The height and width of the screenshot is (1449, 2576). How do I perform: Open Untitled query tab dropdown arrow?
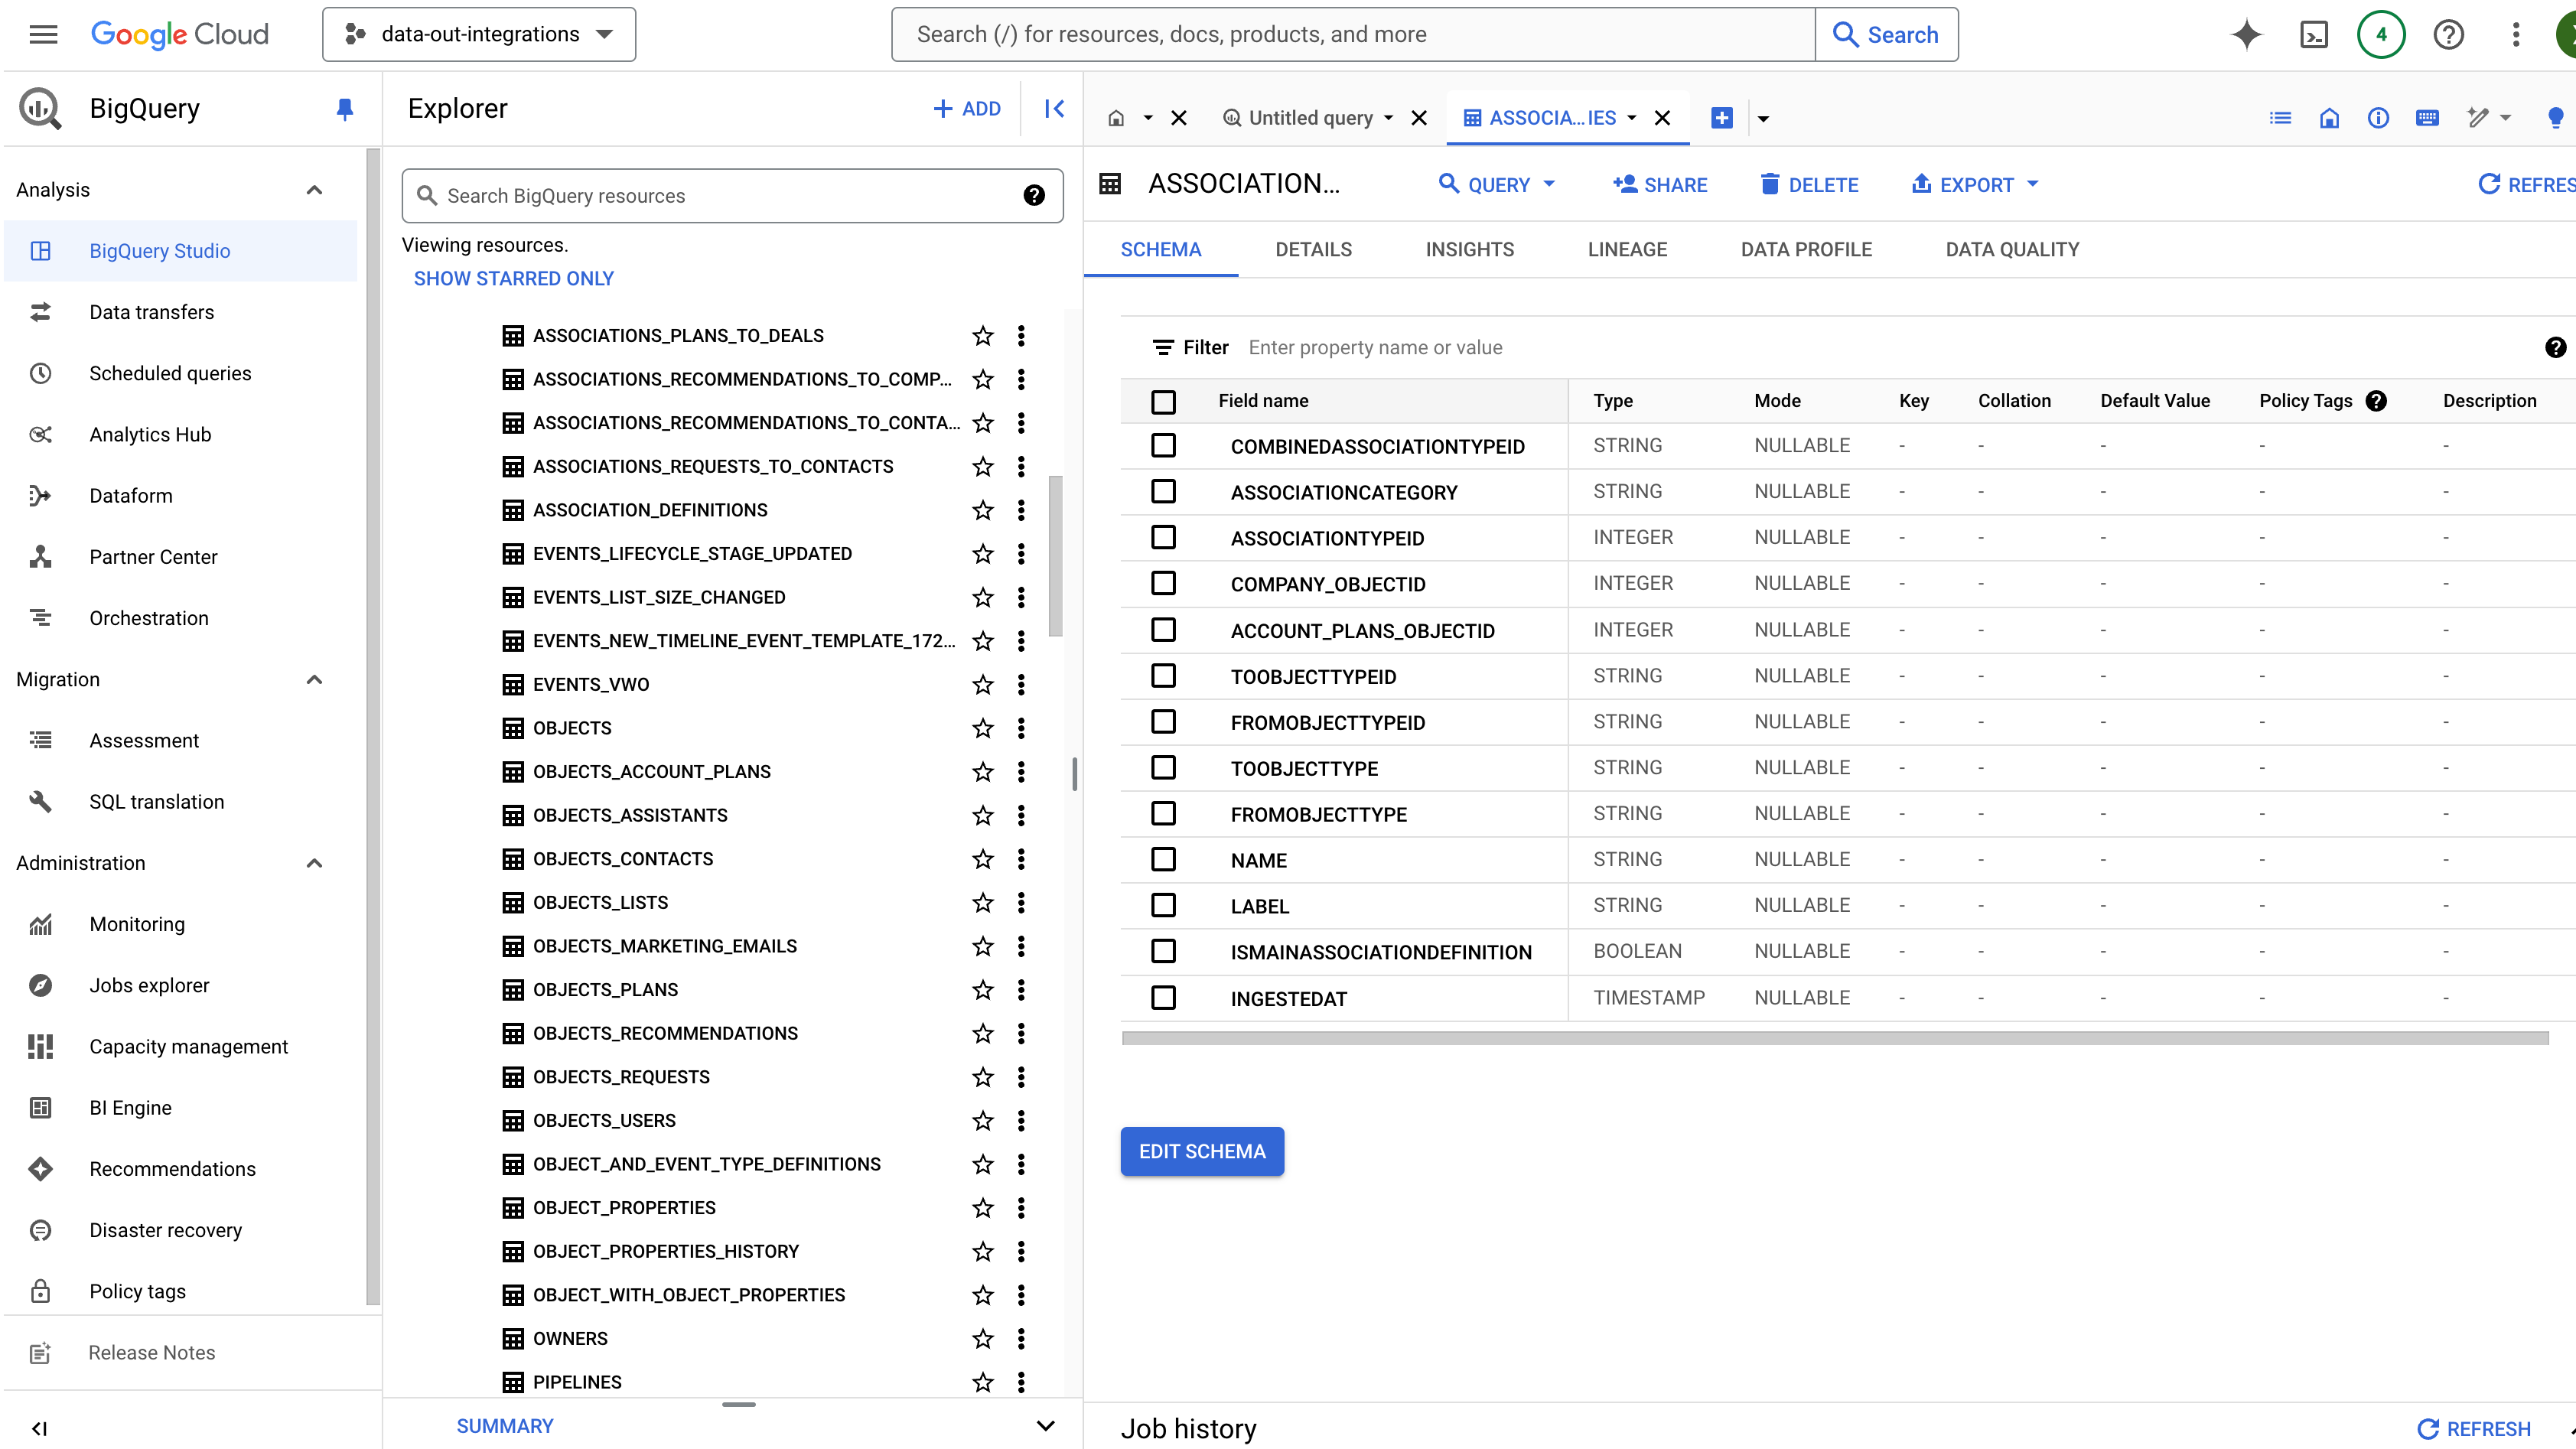(1388, 118)
